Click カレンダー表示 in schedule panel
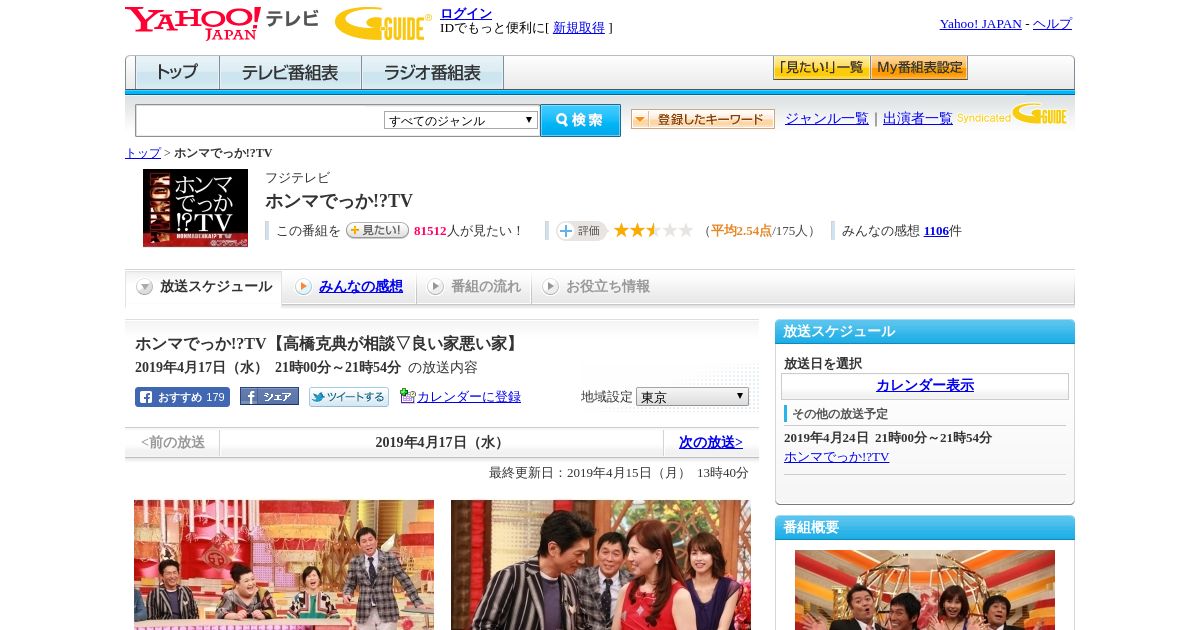Screen dimensions: 1200x630 coord(925,386)
